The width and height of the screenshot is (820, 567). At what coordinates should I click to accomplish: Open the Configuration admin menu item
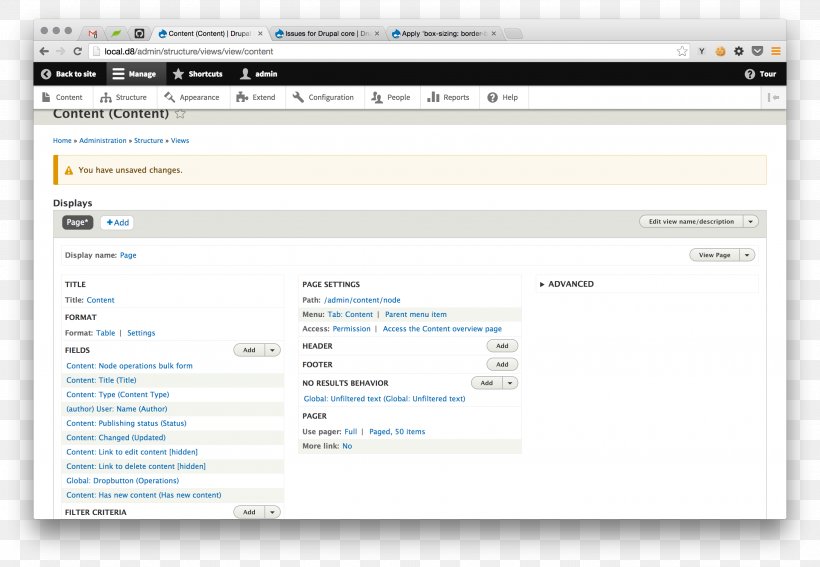323,97
